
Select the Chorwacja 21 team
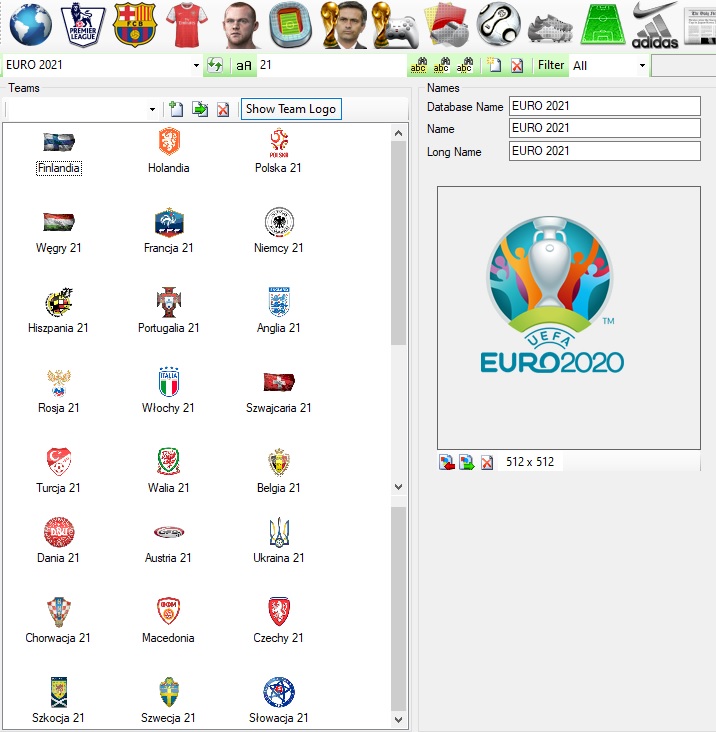(x=58, y=620)
